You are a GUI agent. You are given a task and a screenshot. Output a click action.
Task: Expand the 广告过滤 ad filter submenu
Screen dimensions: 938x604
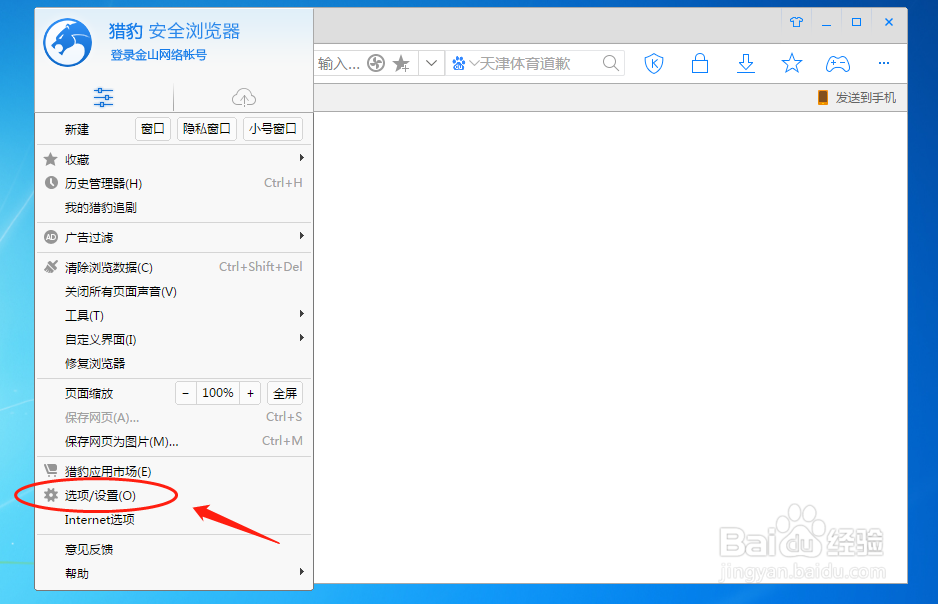click(174, 237)
